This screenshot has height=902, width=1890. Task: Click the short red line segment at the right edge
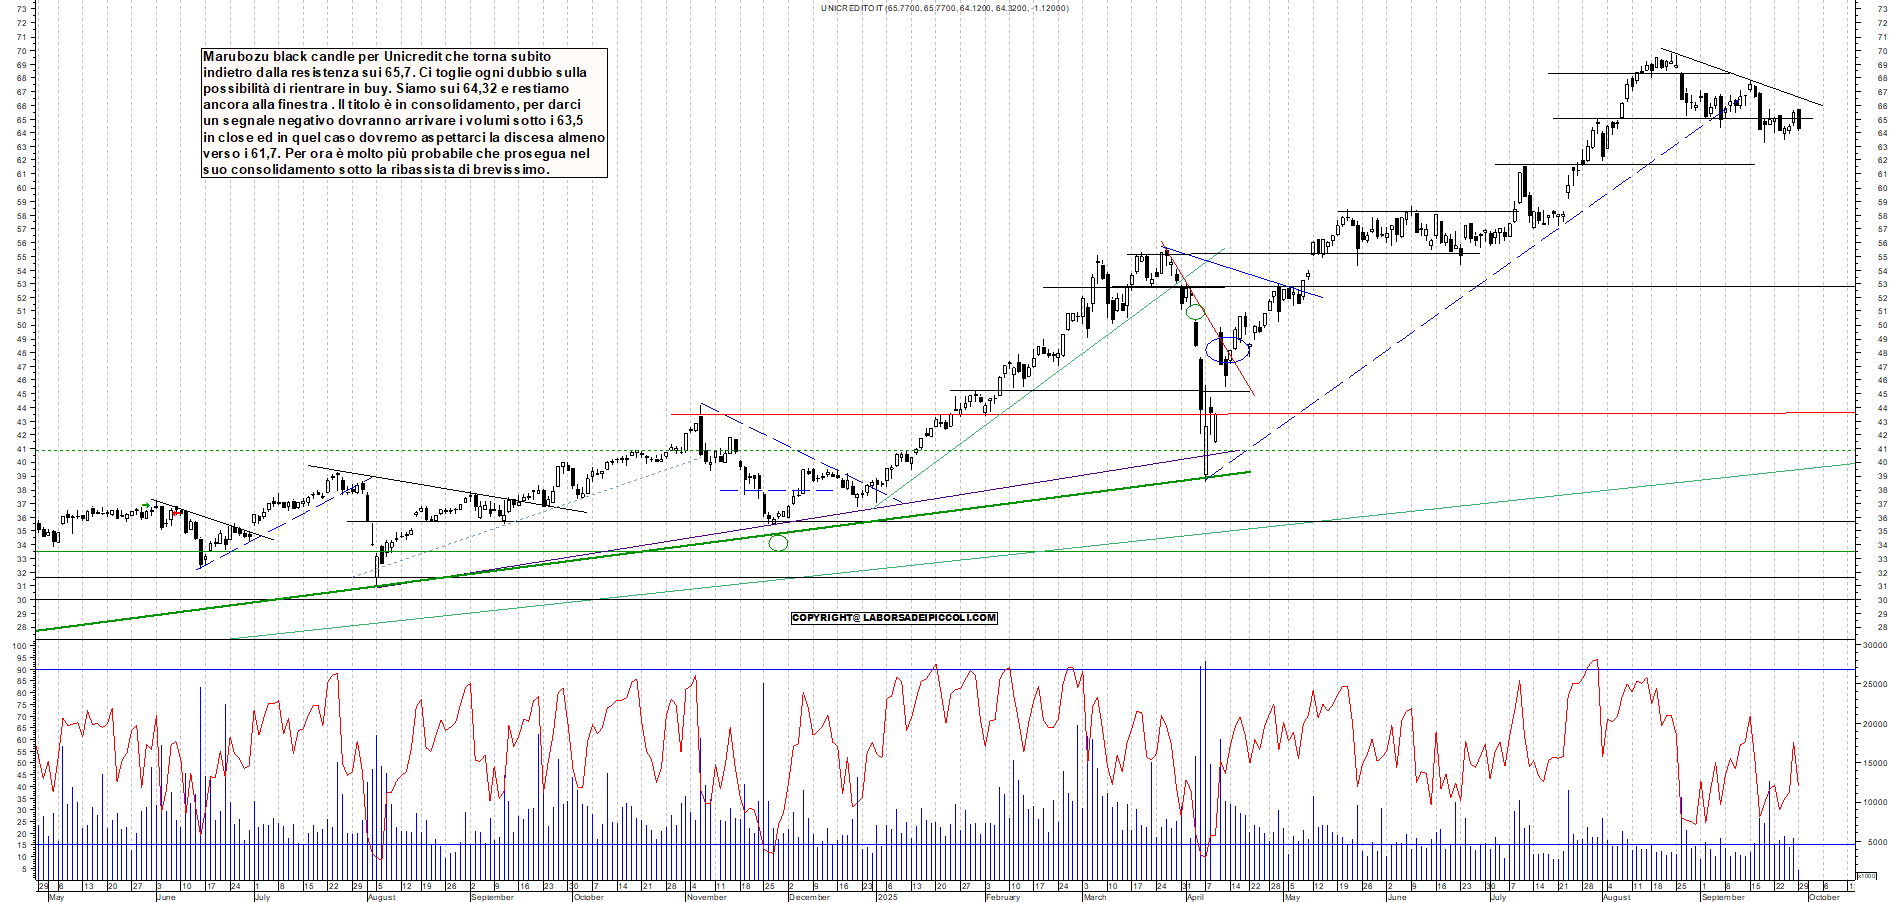click(1820, 412)
